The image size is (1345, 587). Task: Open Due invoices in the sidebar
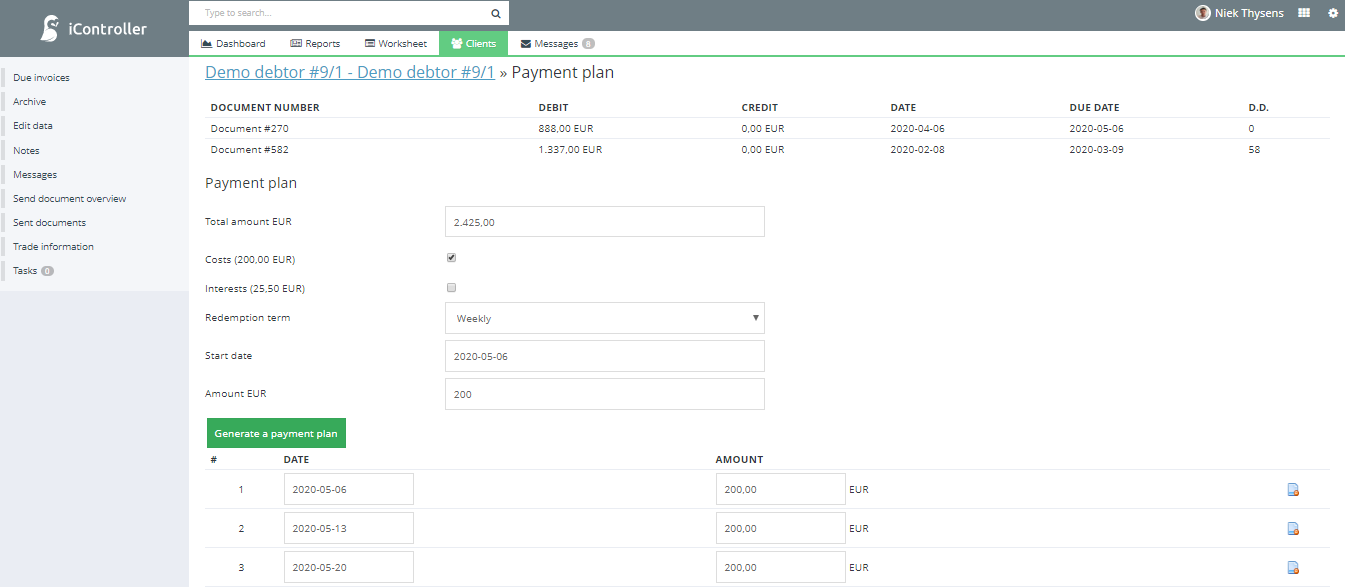point(41,78)
